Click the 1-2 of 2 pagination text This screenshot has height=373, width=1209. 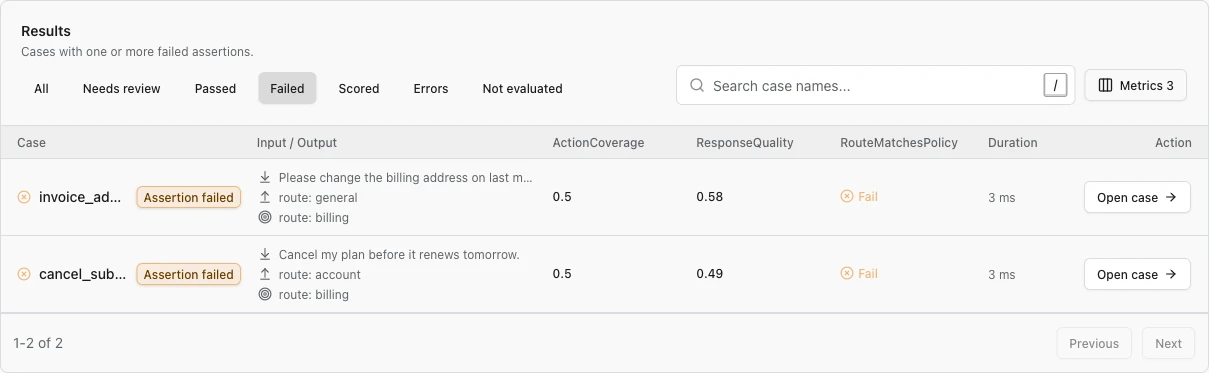38,343
